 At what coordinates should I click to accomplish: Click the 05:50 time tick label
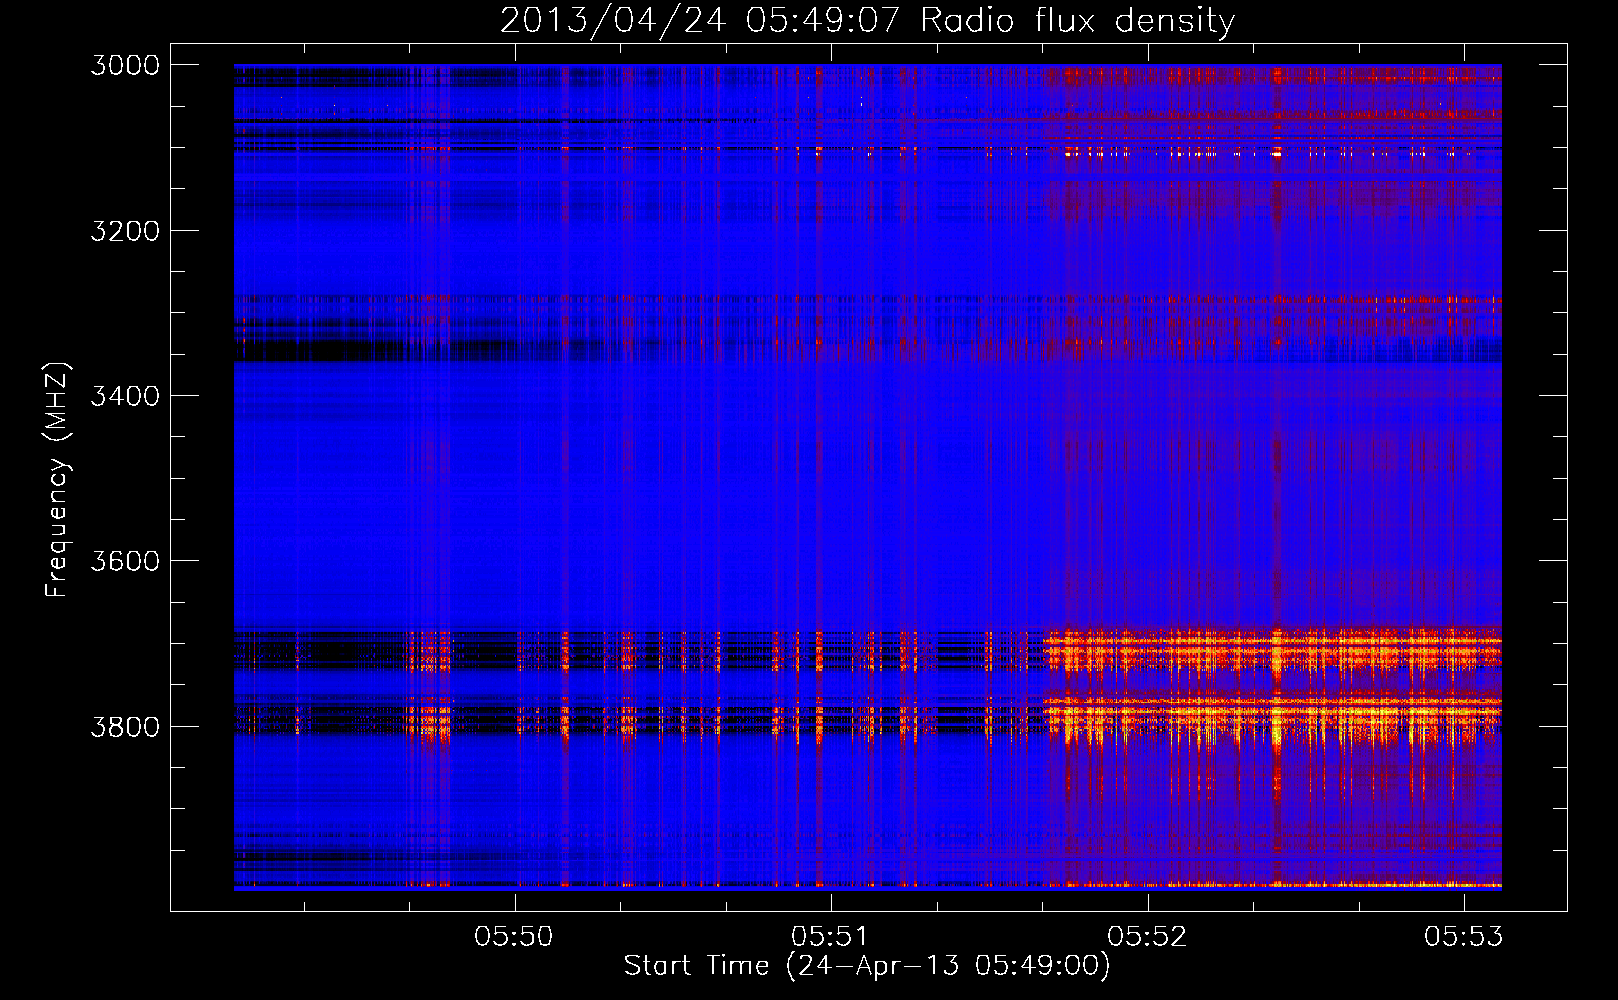click(514, 936)
